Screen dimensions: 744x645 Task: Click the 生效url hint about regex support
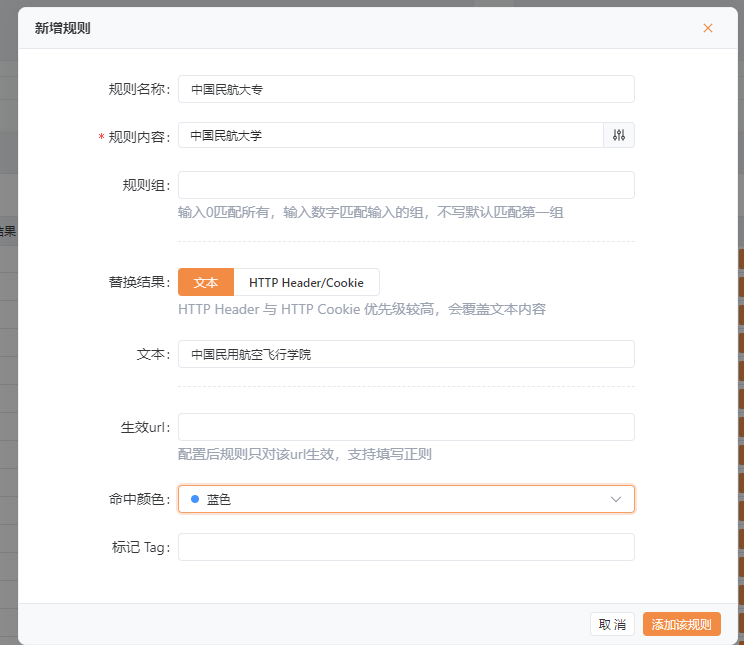pyautogui.click(x=305, y=454)
